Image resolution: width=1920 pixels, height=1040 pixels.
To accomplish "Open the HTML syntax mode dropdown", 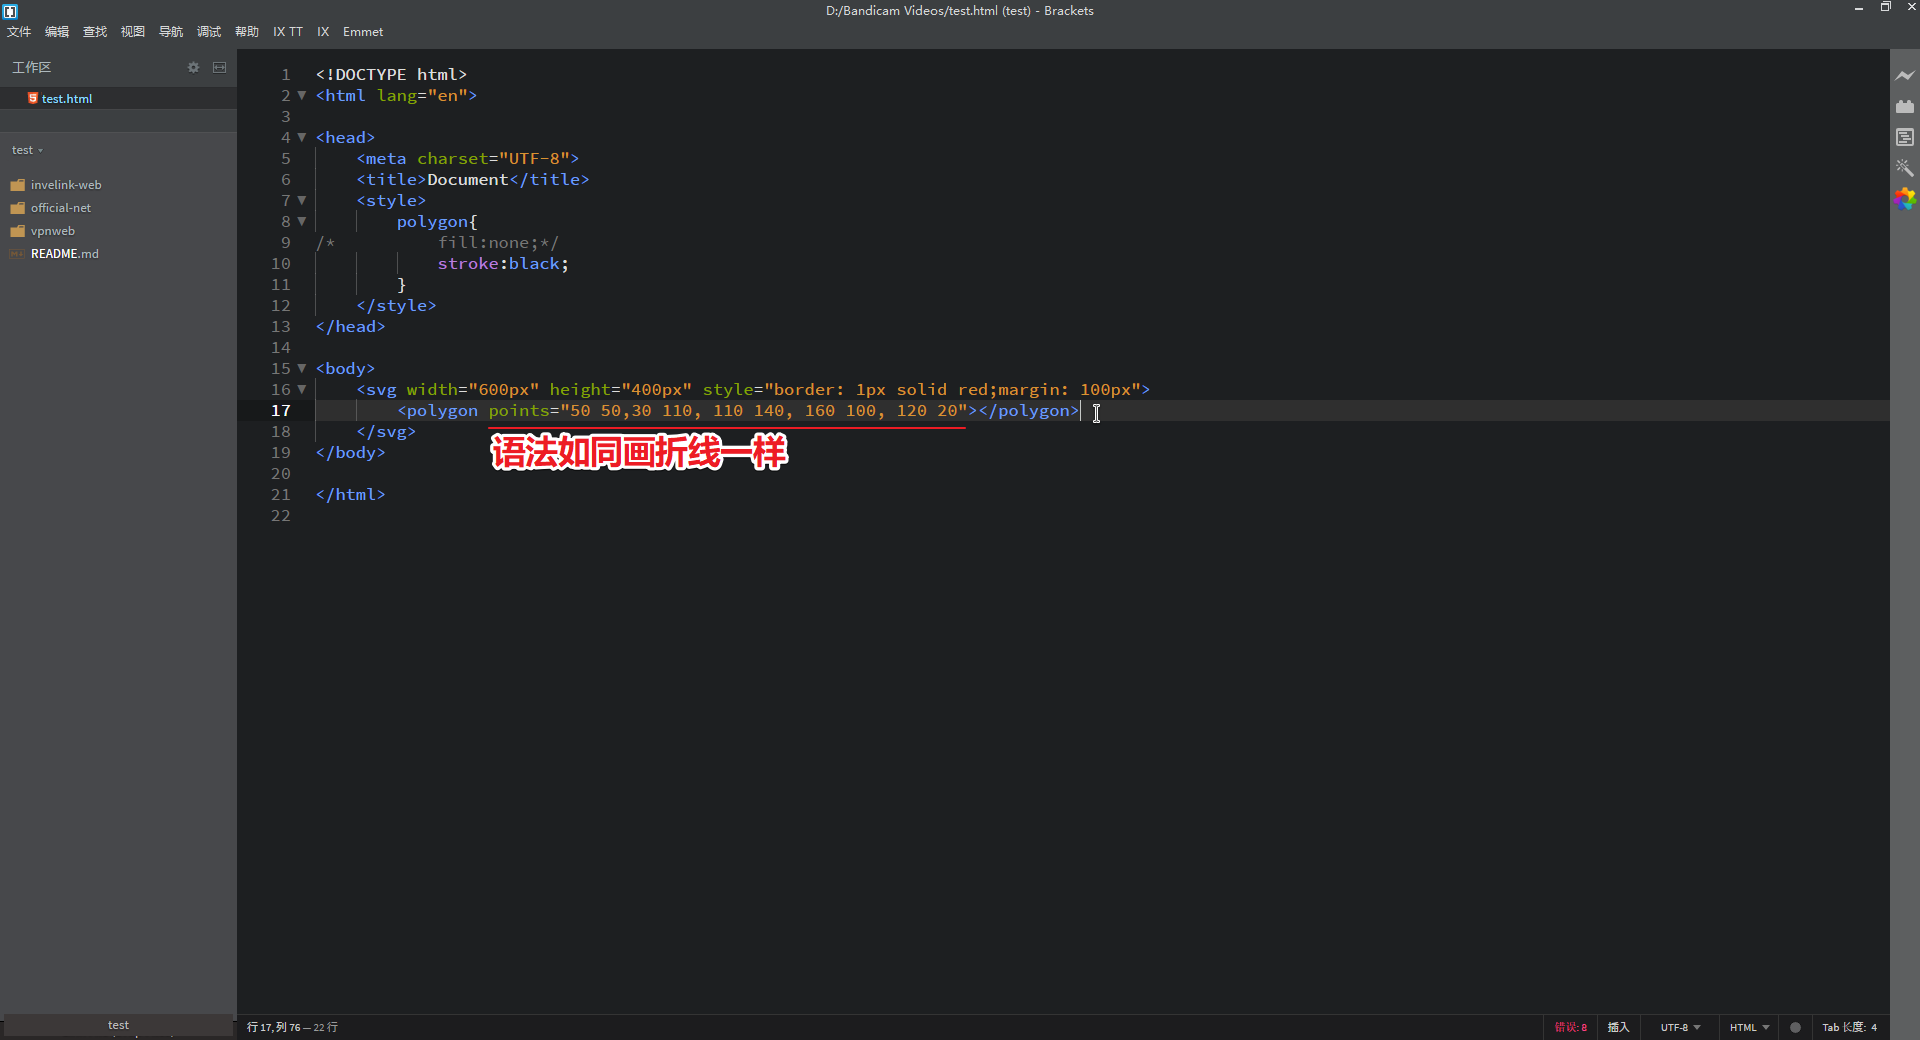I will pos(1748,1027).
